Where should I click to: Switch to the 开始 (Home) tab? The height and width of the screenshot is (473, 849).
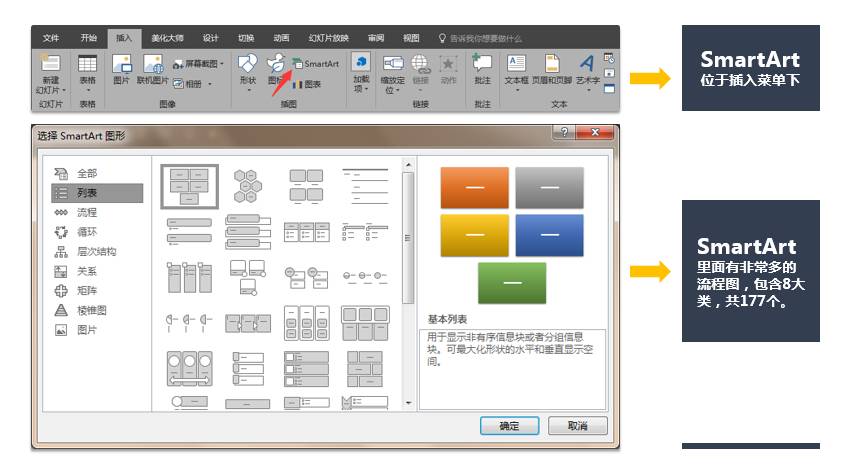pyautogui.click(x=88, y=38)
